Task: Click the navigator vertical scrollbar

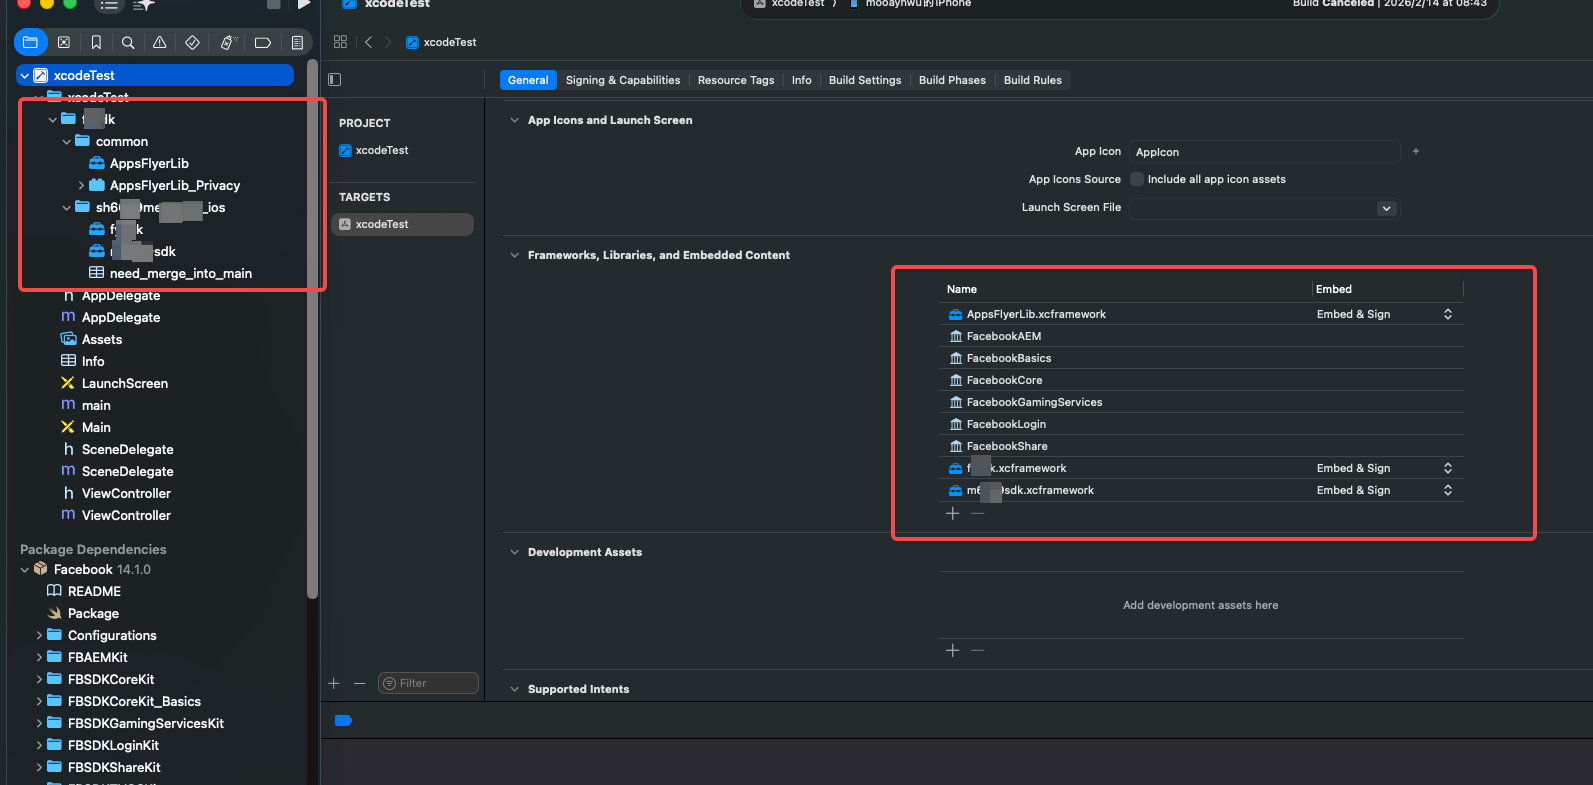Action: pos(312,330)
